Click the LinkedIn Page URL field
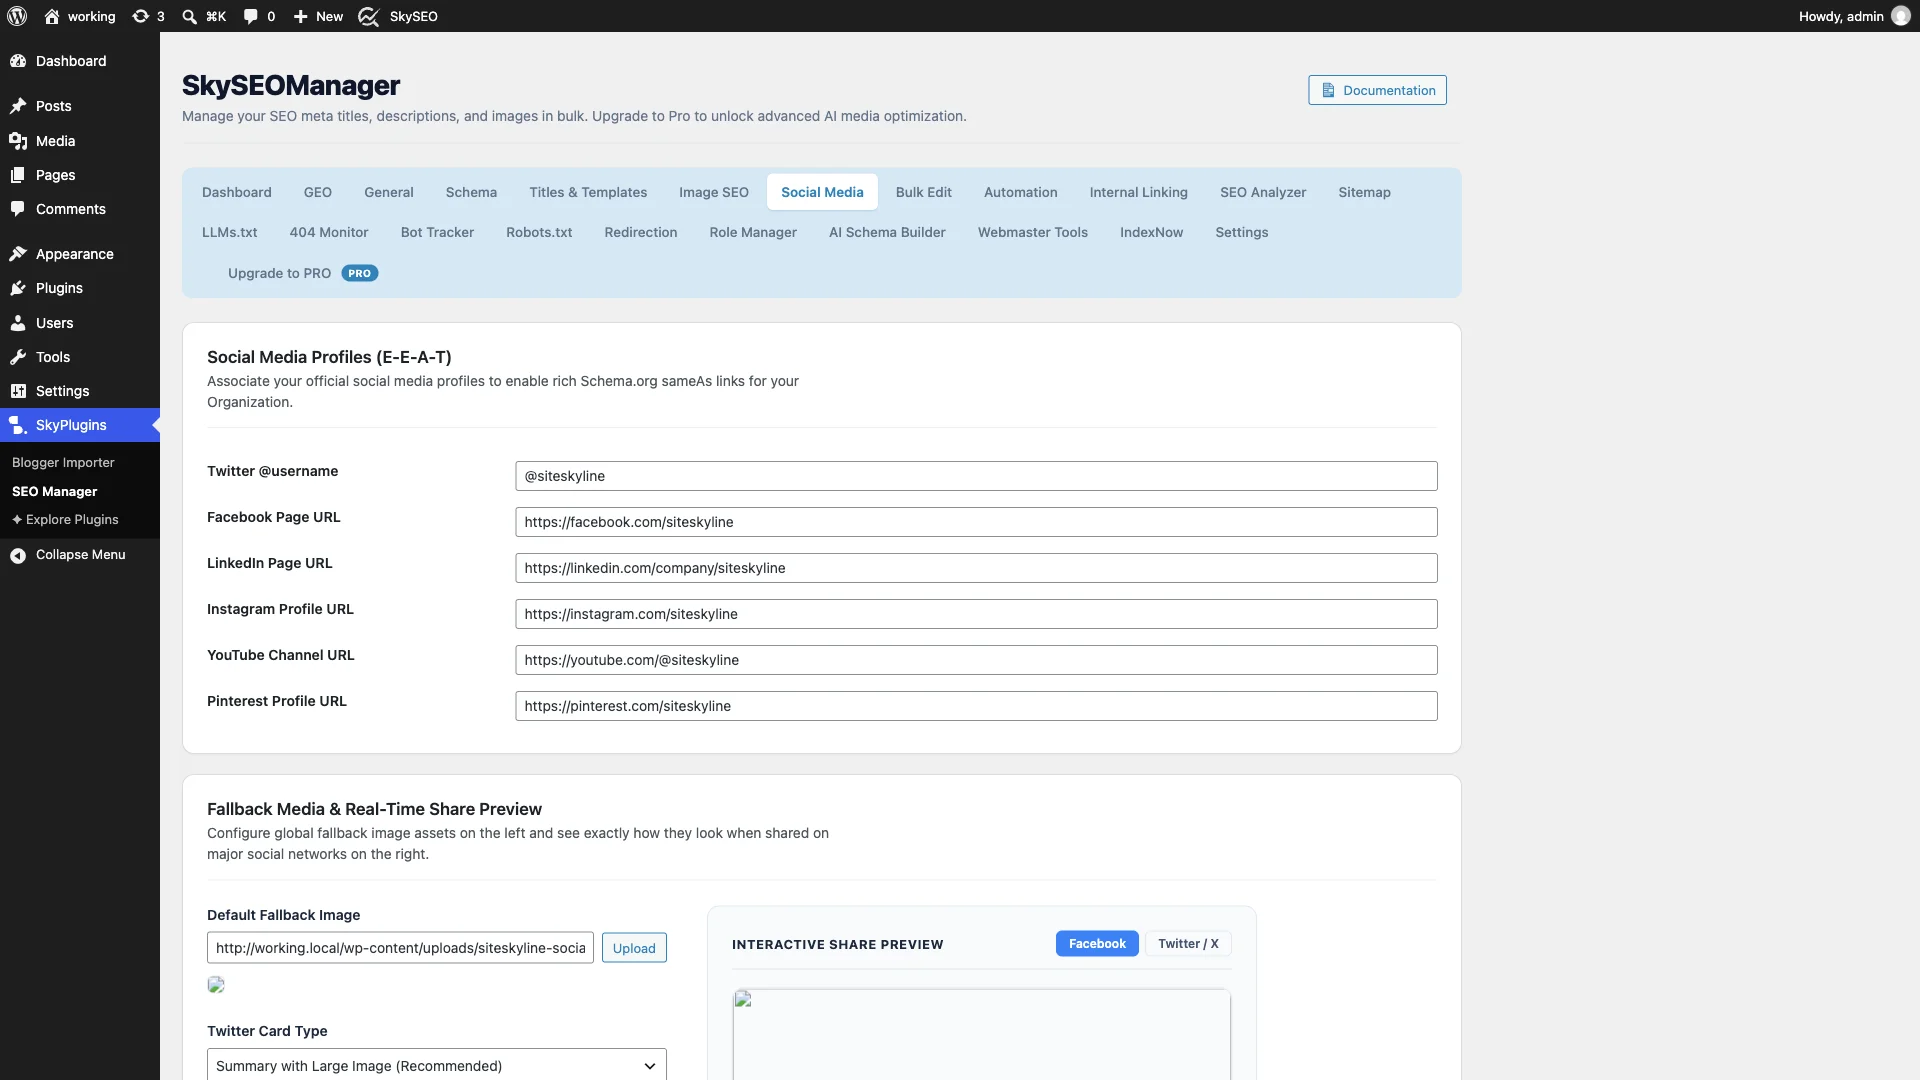Viewport: 1920px width, 1080px height. click(976, 568)
